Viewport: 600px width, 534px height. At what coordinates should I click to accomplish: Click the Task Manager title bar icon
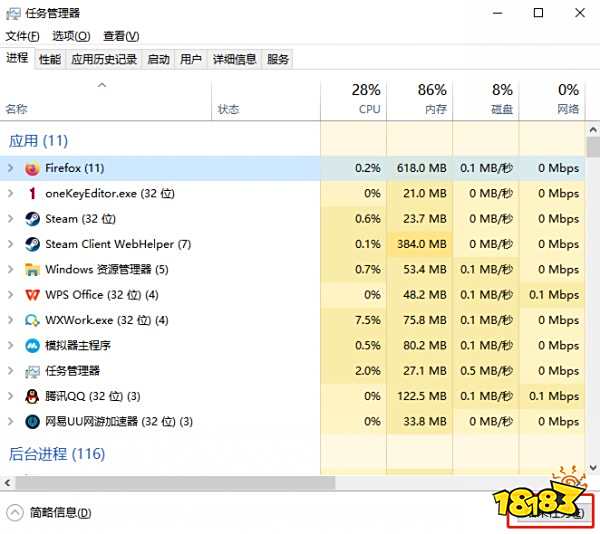13,13
